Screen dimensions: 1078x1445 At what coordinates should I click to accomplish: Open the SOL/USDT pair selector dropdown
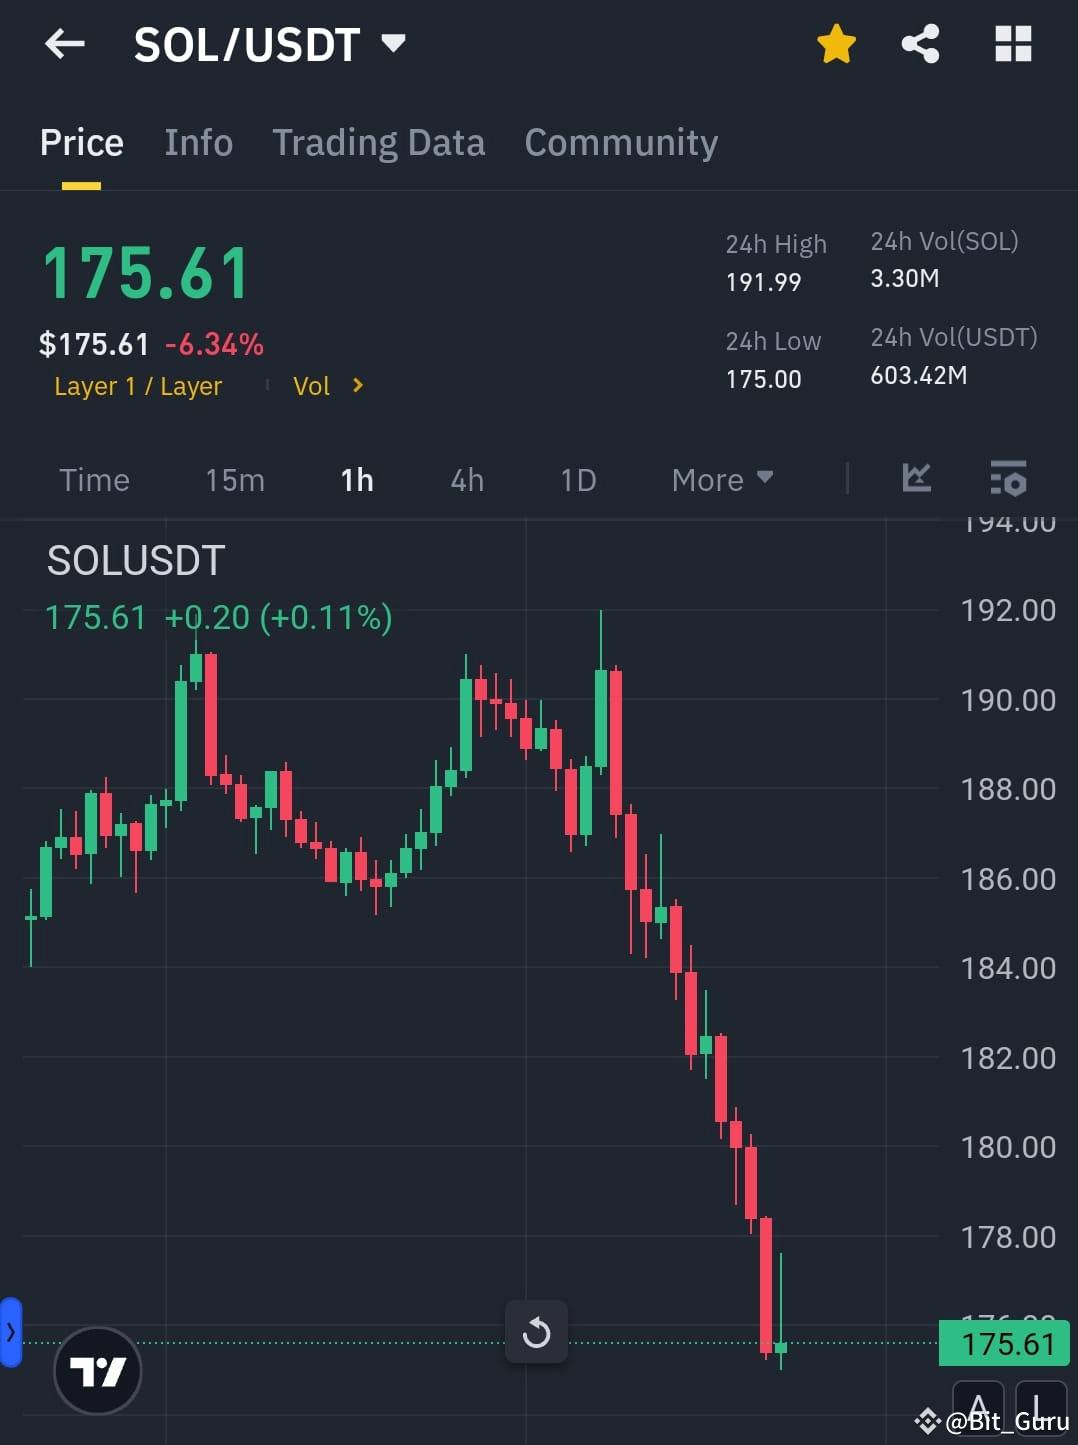pyautogui.click(x=394, y=44)
